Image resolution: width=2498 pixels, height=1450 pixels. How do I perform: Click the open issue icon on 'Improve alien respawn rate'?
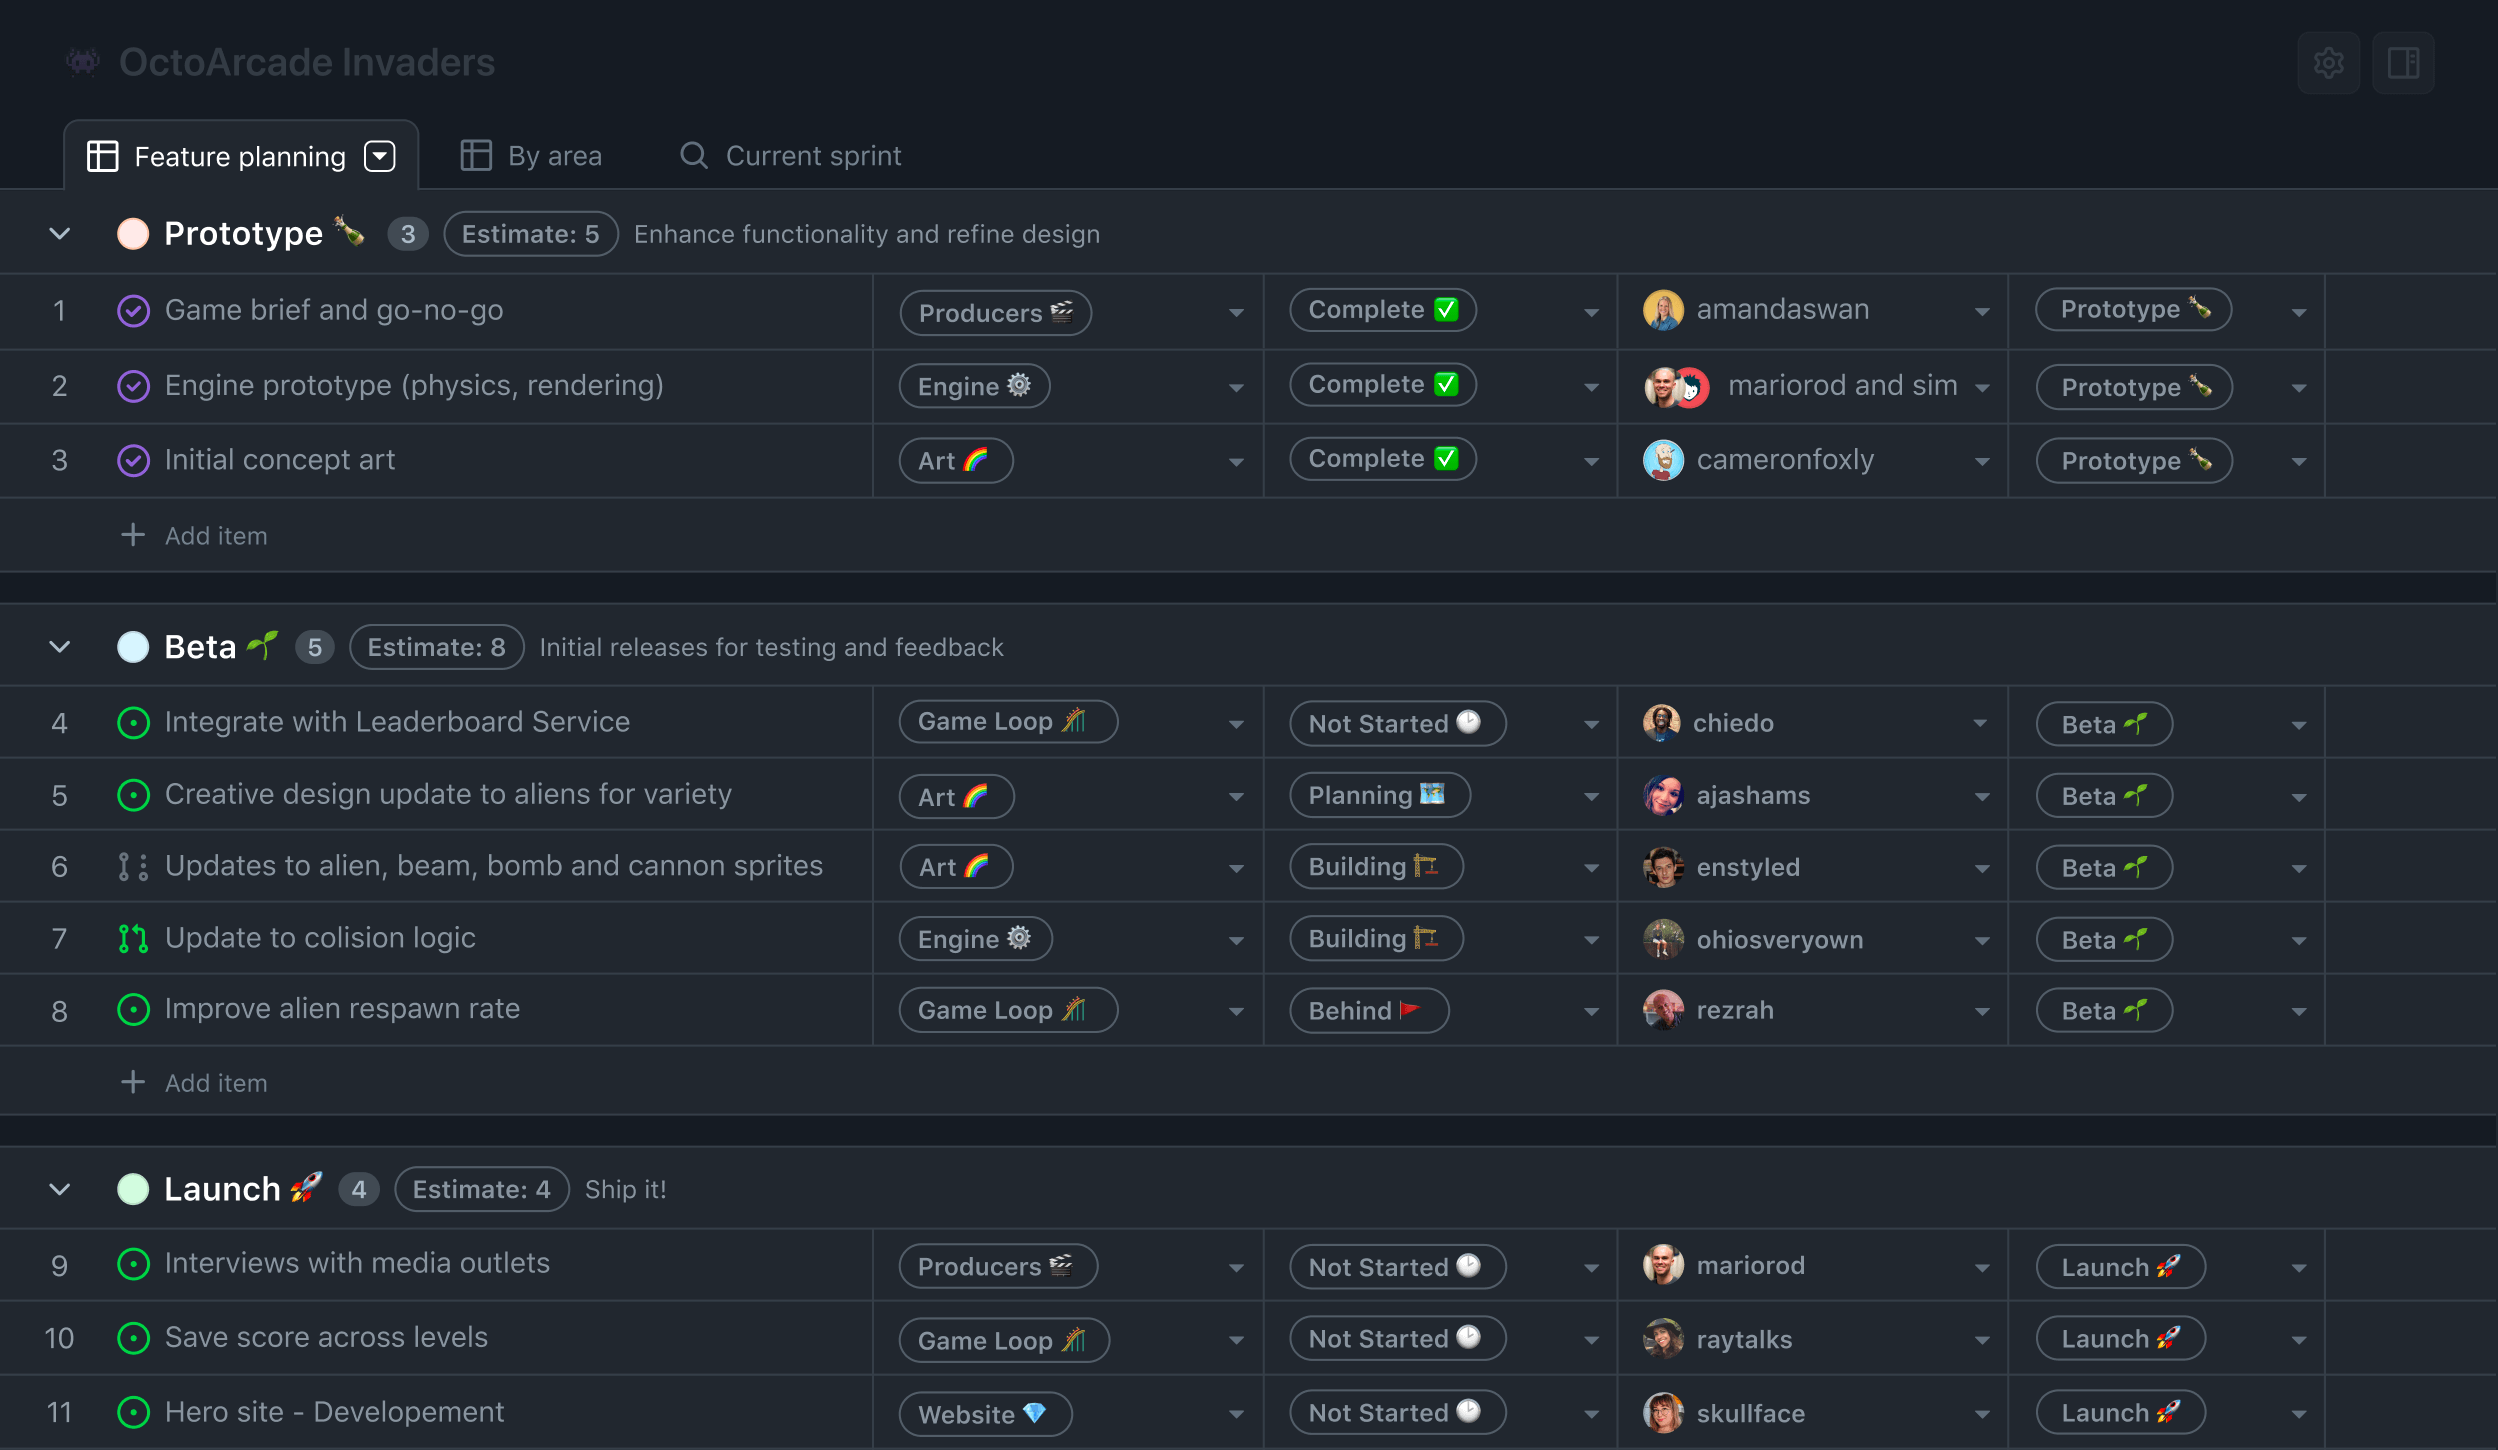[134, 1010]
